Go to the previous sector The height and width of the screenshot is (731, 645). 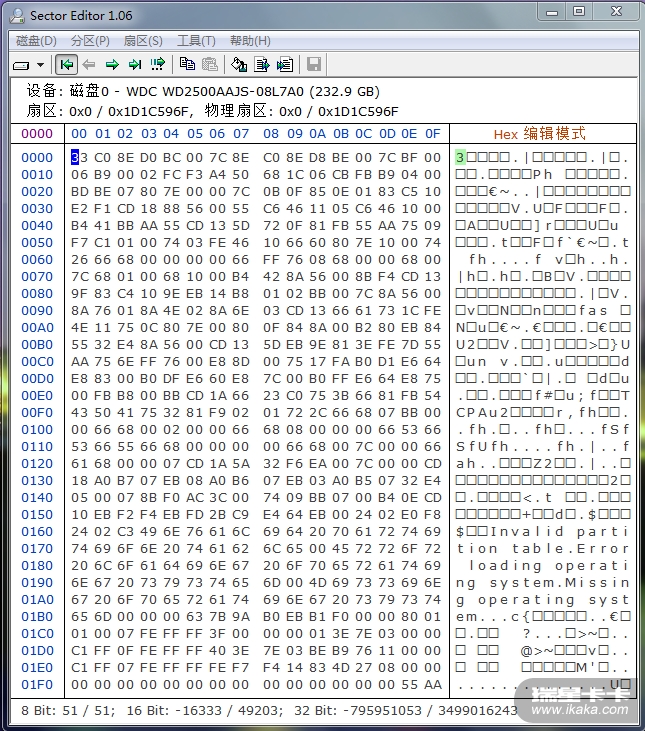pyautogui.click(x=89, y=64)
